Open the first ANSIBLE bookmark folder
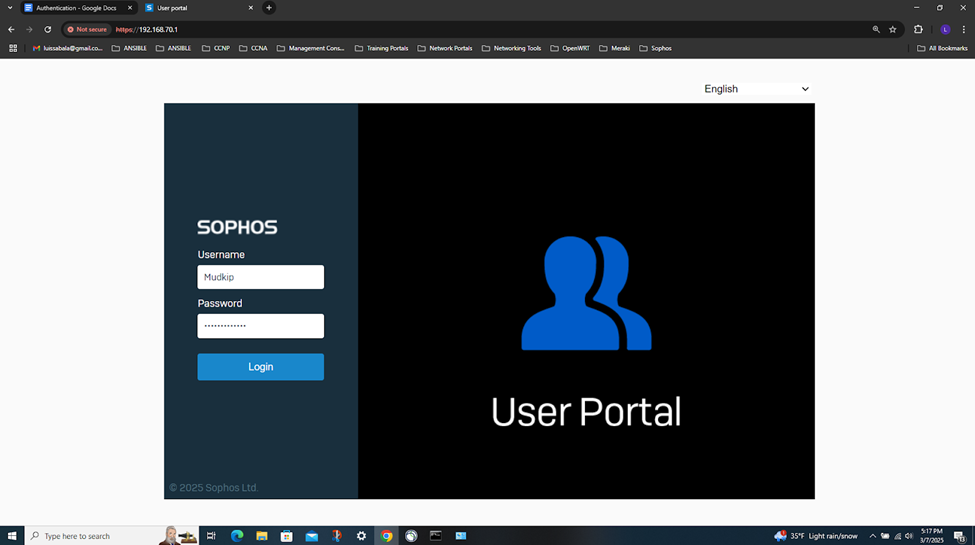 129,48
